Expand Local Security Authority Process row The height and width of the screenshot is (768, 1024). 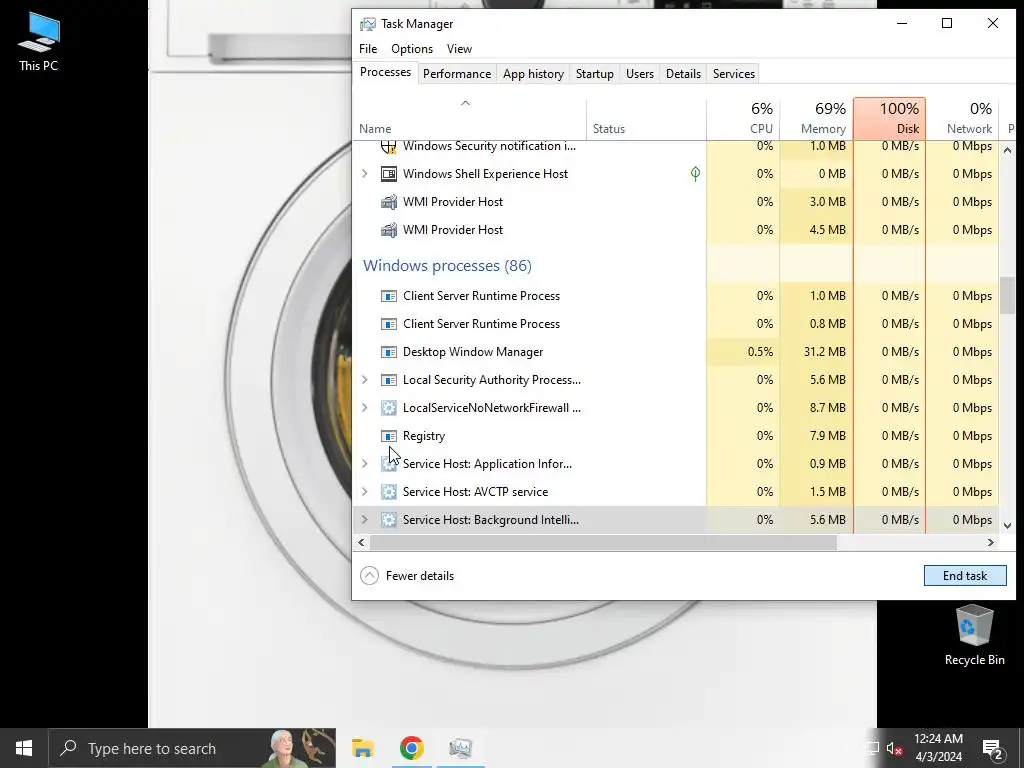pyautogui.click(x=365, y=380)
